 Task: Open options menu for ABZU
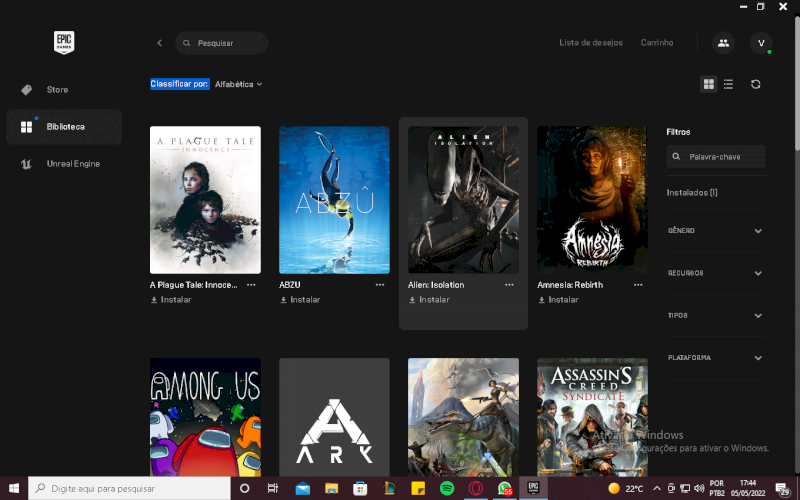(380, 285)
